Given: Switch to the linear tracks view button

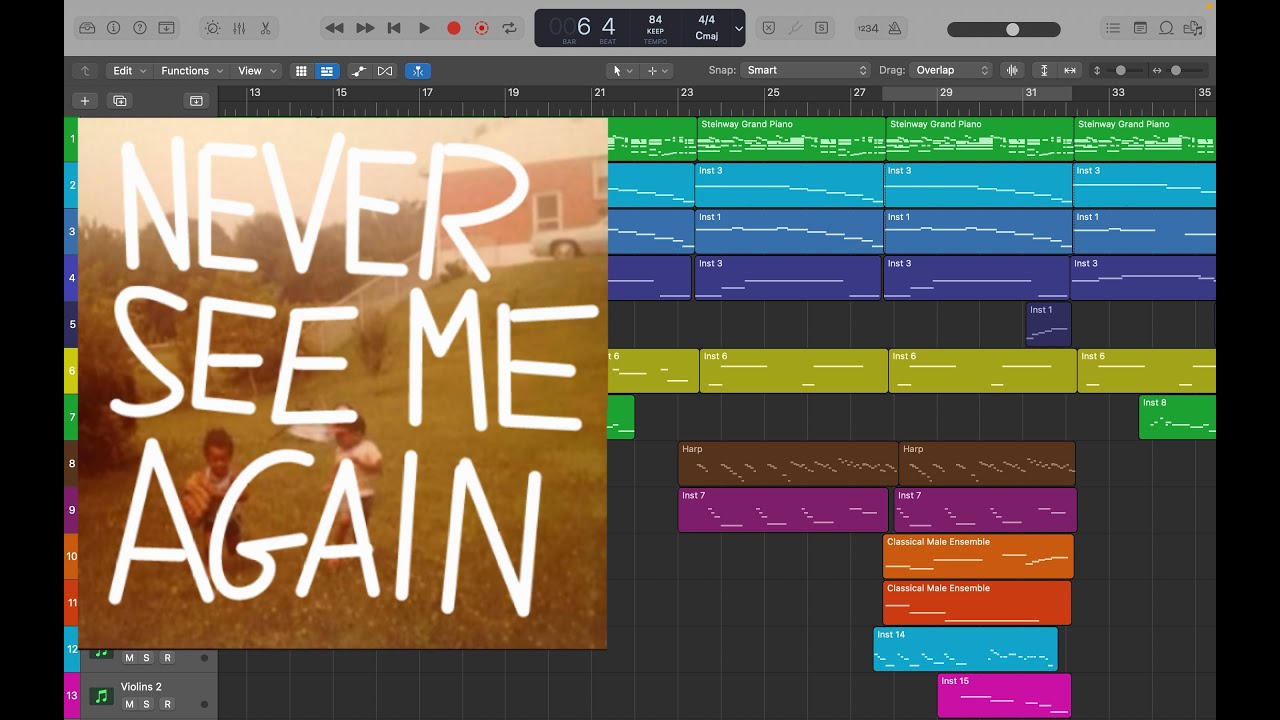Looking at the screenshot, I should 327,71.
